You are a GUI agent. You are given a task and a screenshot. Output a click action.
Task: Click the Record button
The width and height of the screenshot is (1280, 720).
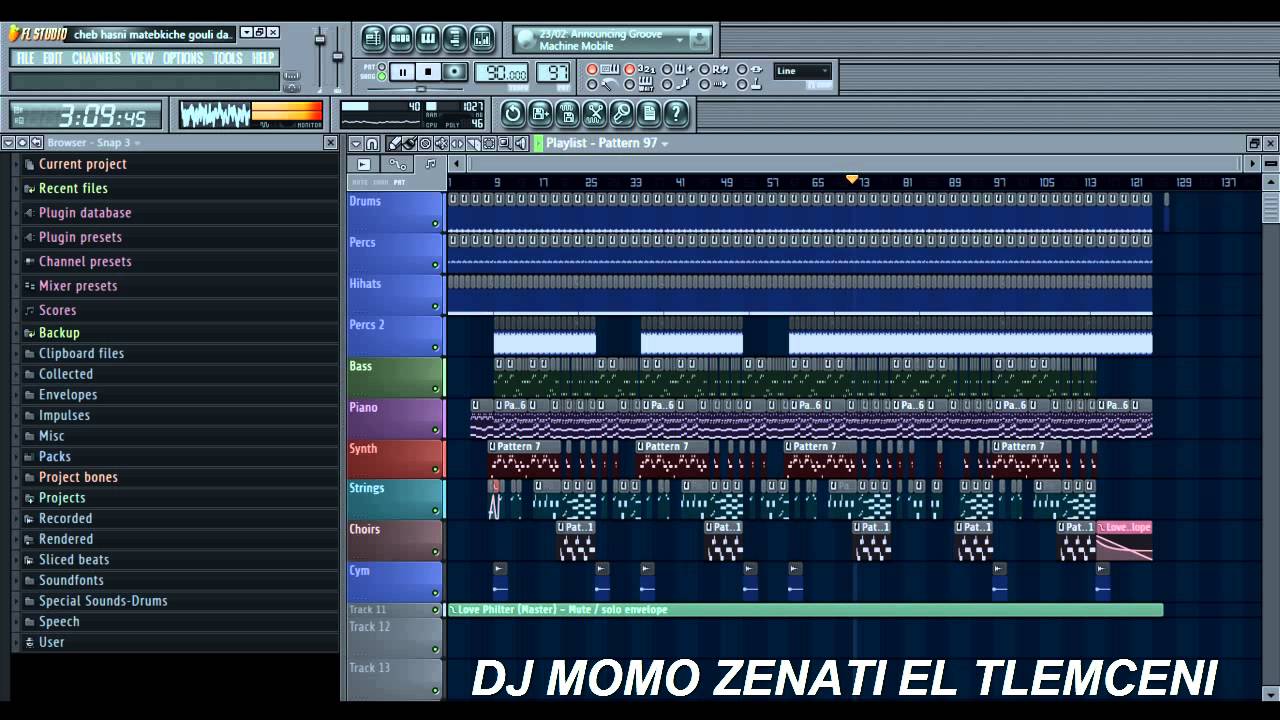point(455,72)
